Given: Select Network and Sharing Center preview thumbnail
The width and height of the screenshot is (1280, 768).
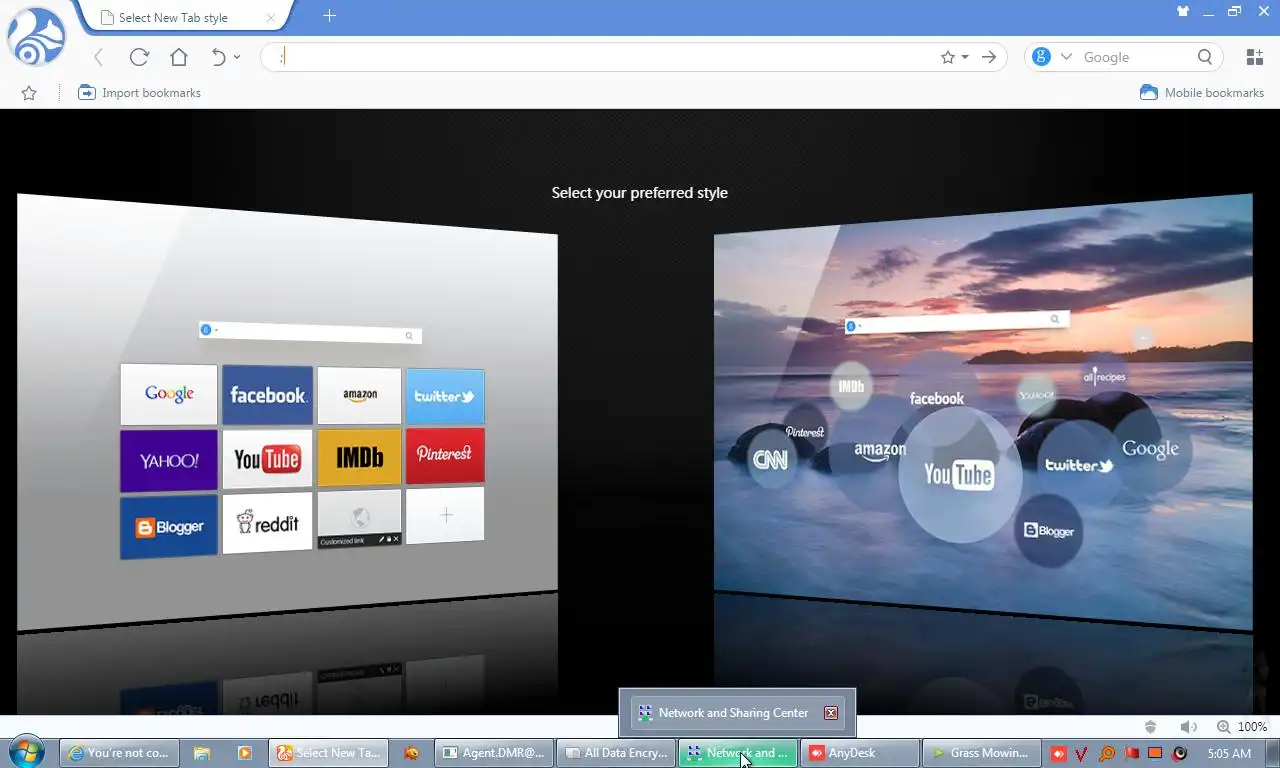Looking at the screenshot, I should click(737, 713).
